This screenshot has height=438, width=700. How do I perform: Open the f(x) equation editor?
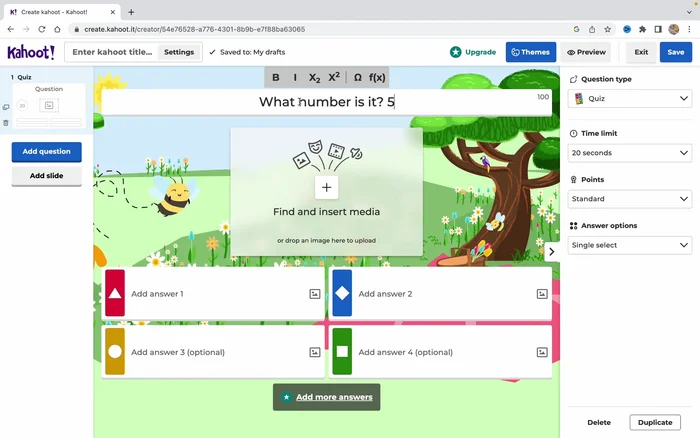tap(377, 77)
